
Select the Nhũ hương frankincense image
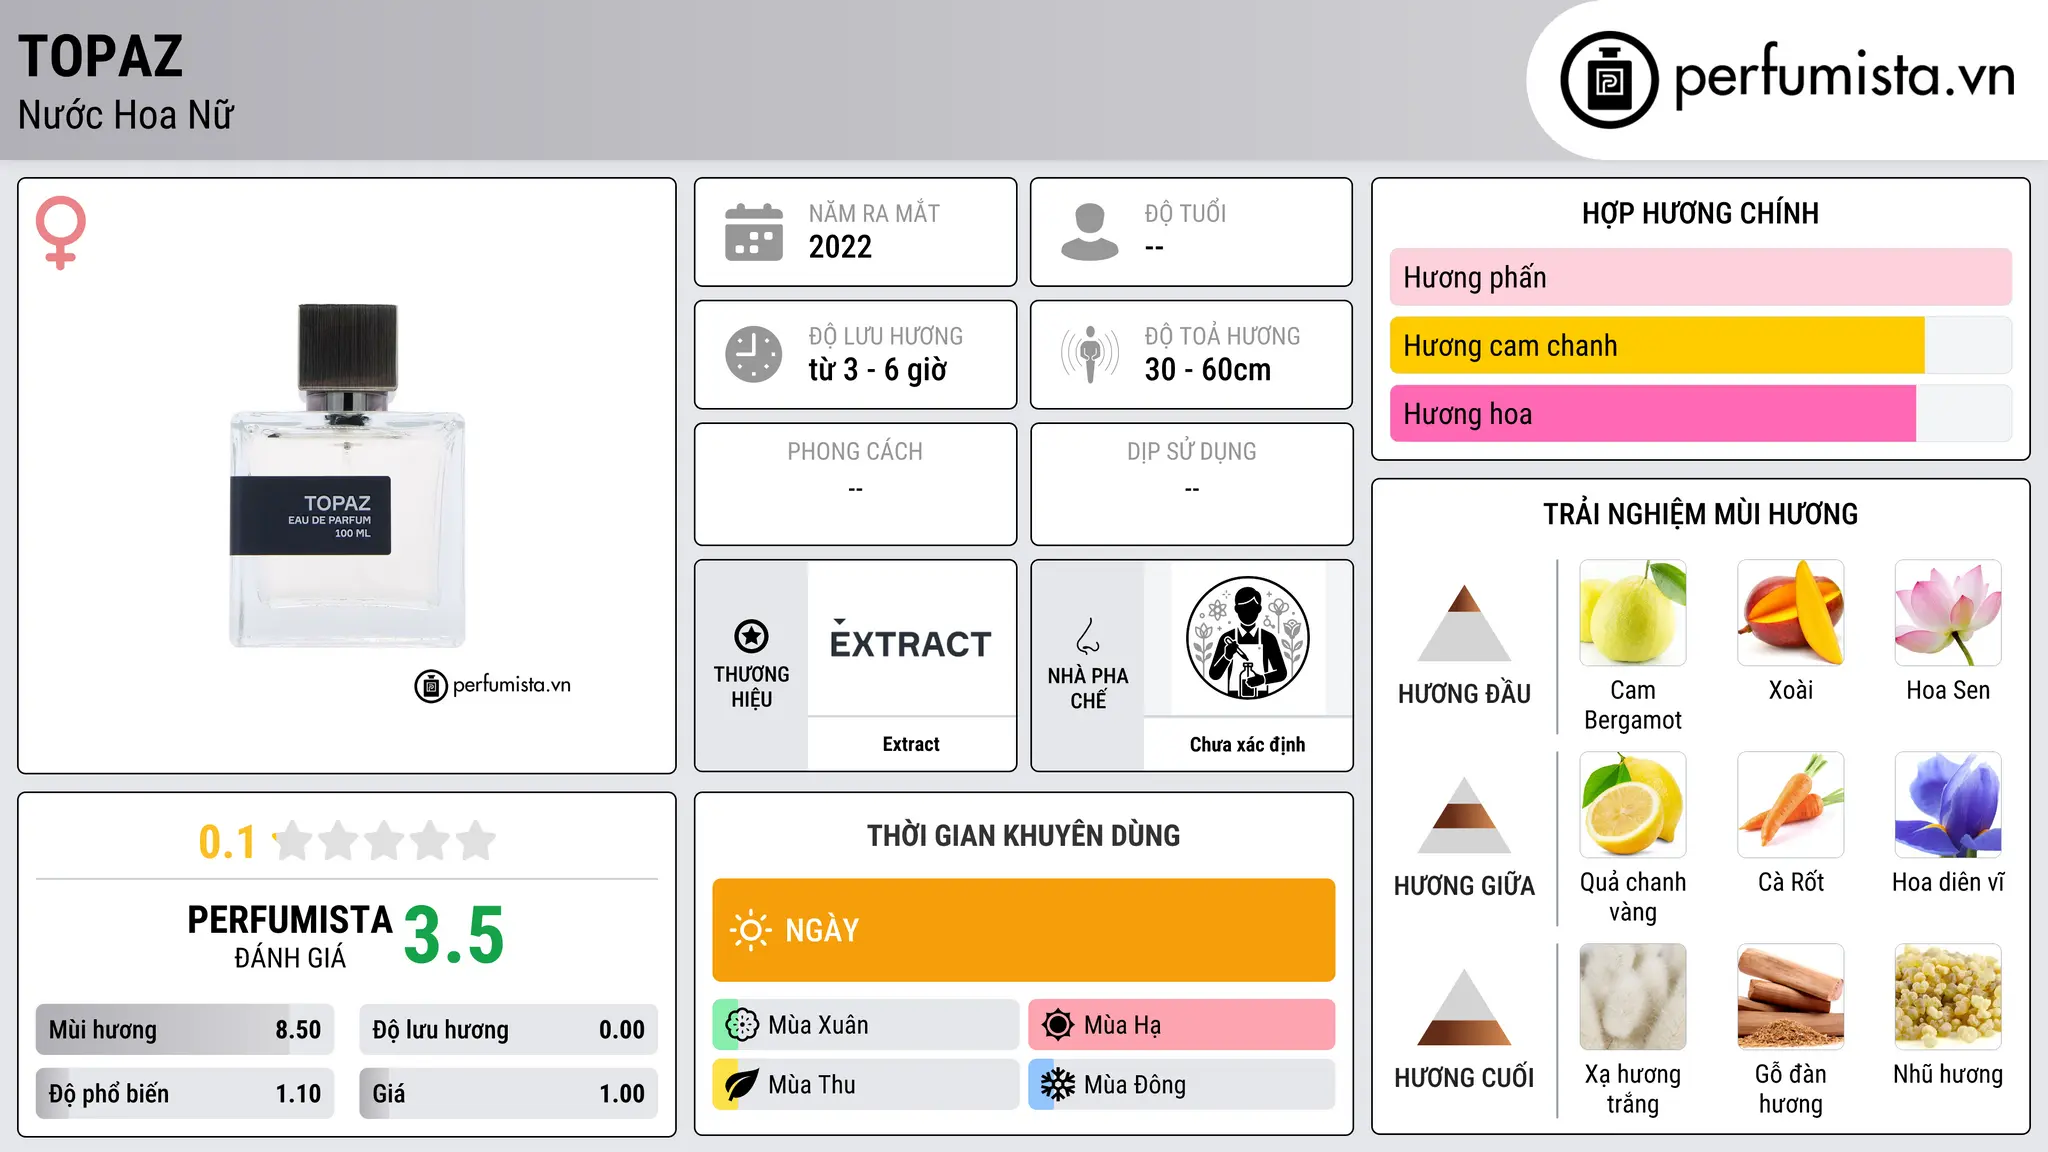tap(1948, 997)
